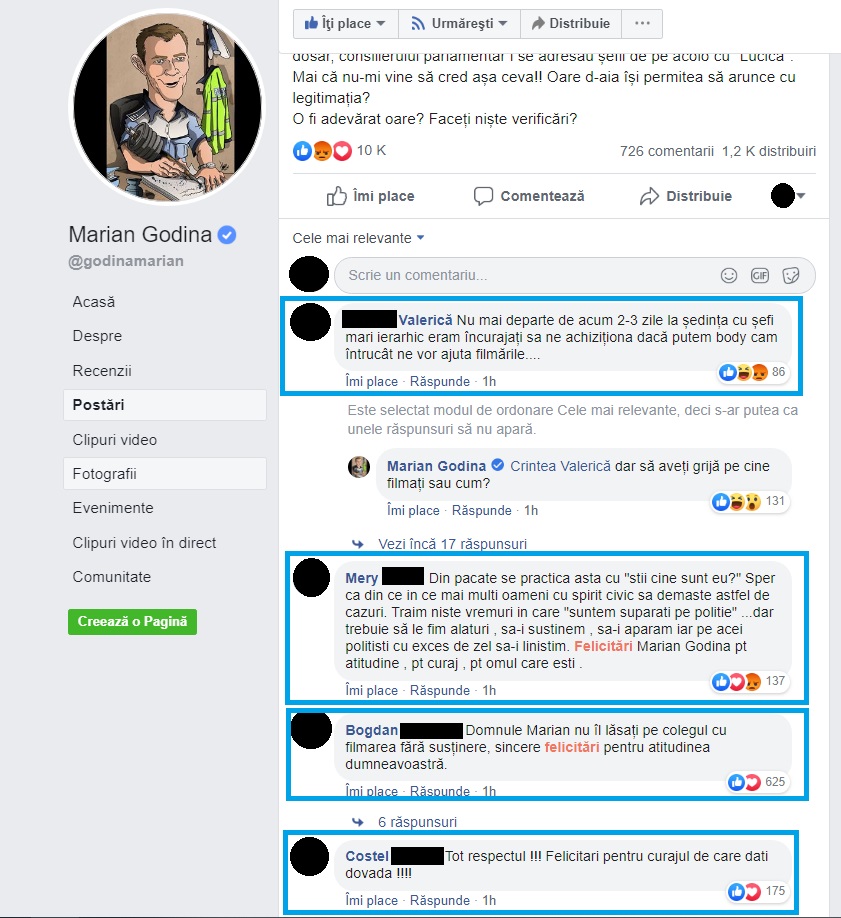Click the reaction icons beside 10 K
This screenshot has height=918, width=841.
(322, 151)
